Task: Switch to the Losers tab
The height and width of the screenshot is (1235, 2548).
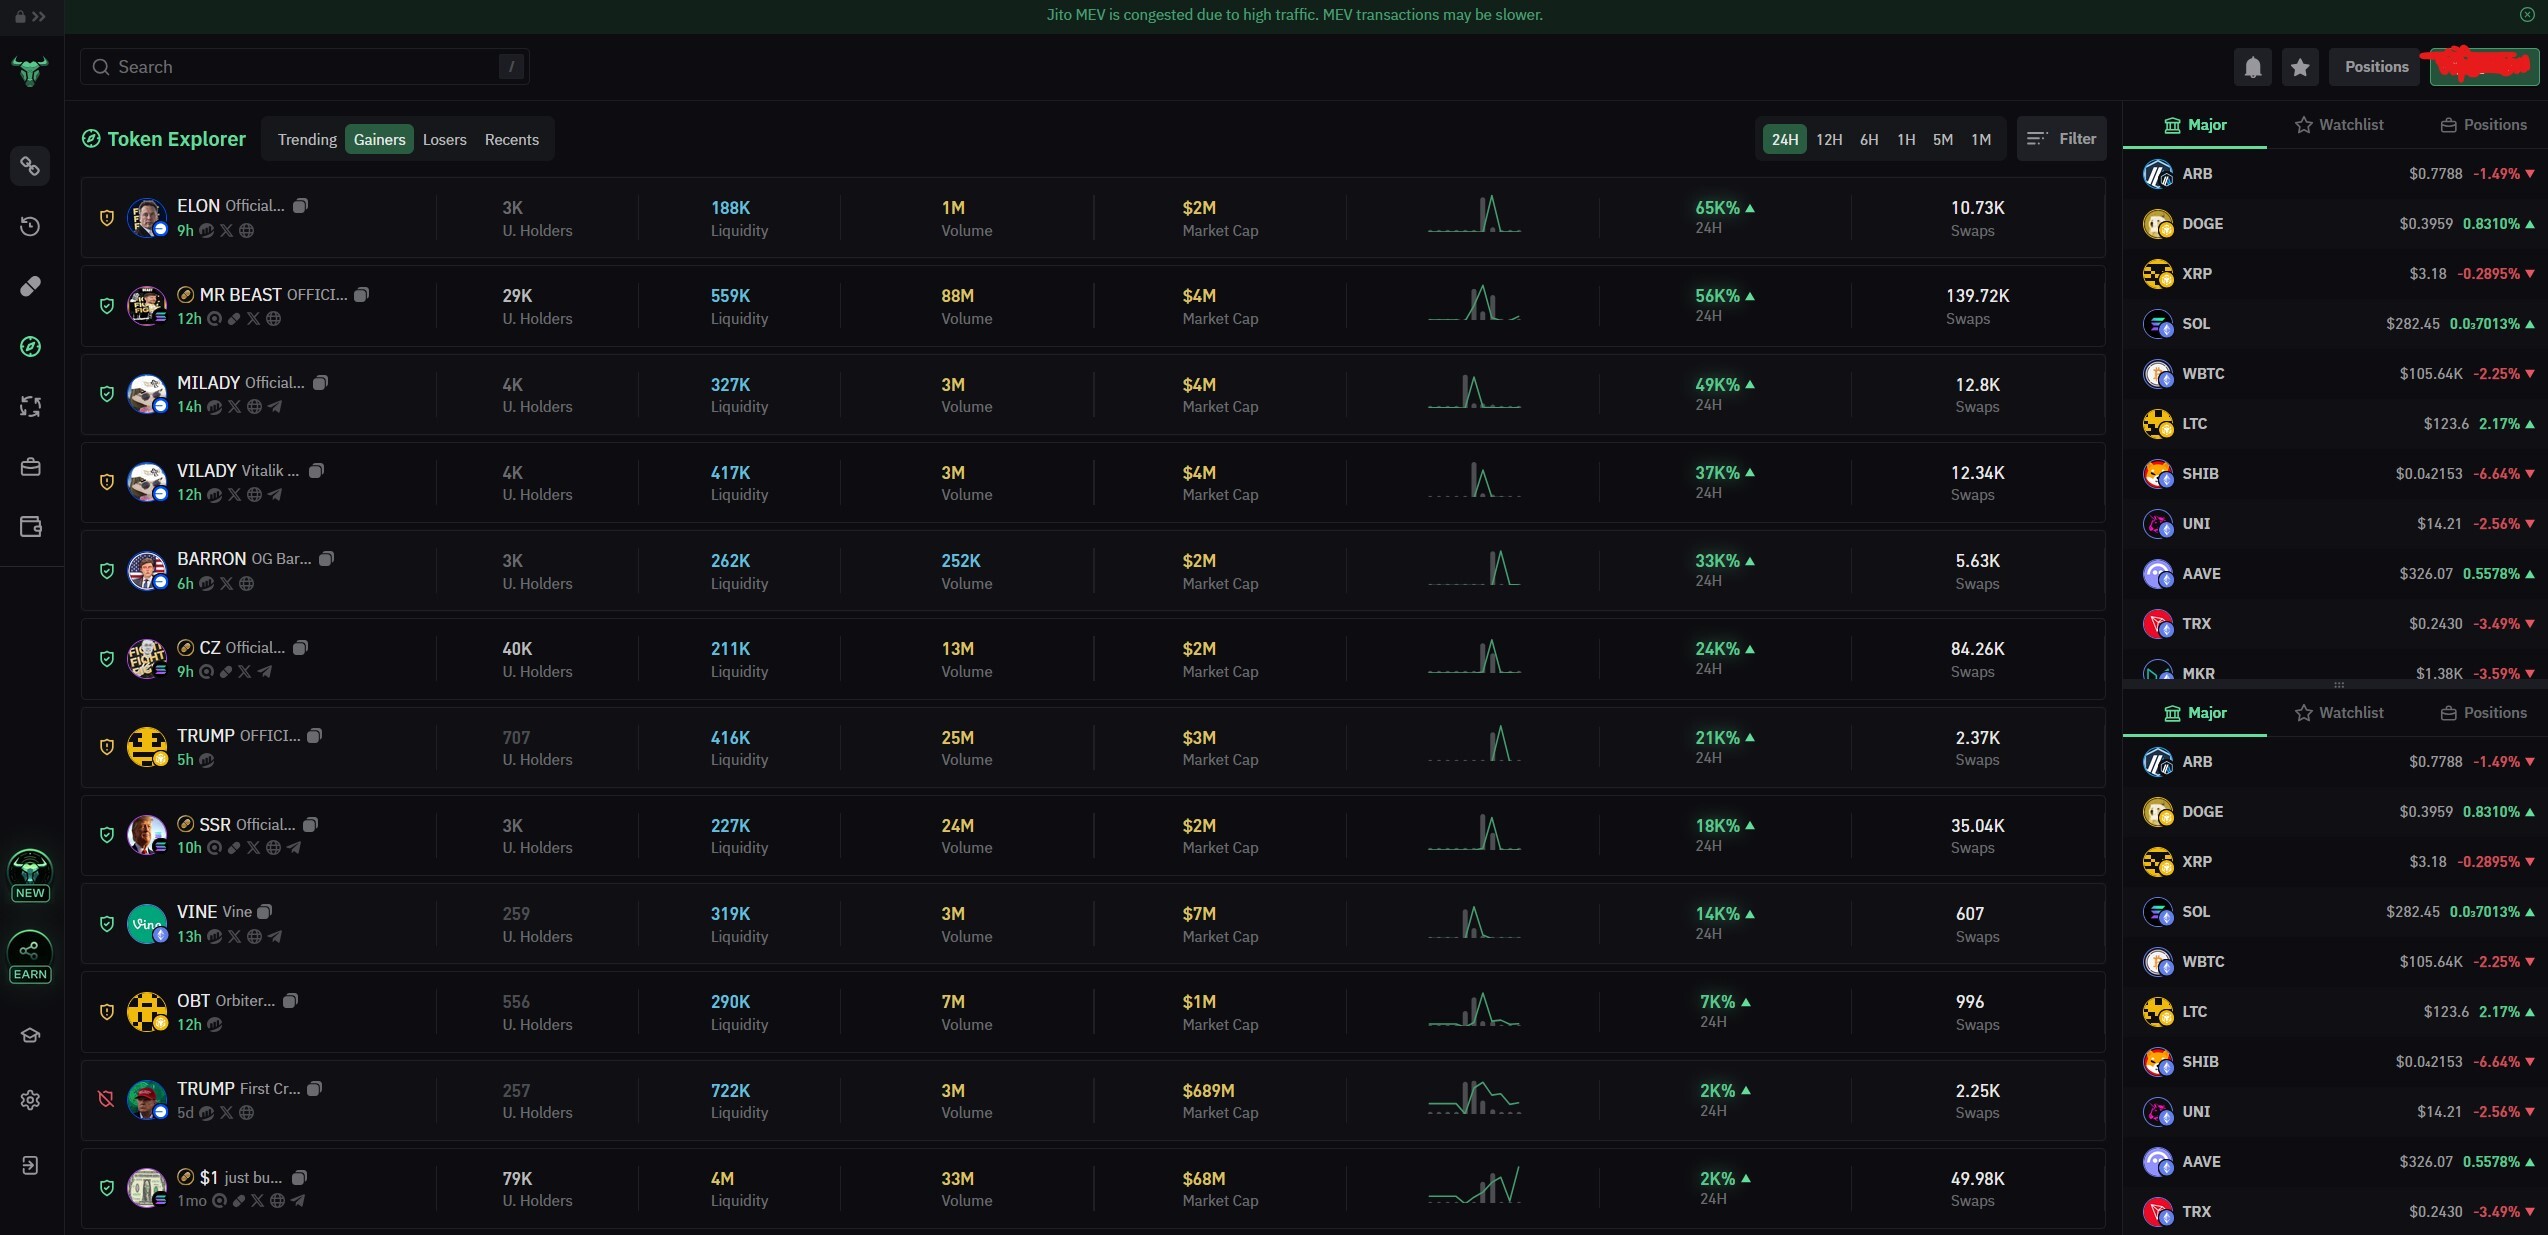Action: click(x=444, y=140)
